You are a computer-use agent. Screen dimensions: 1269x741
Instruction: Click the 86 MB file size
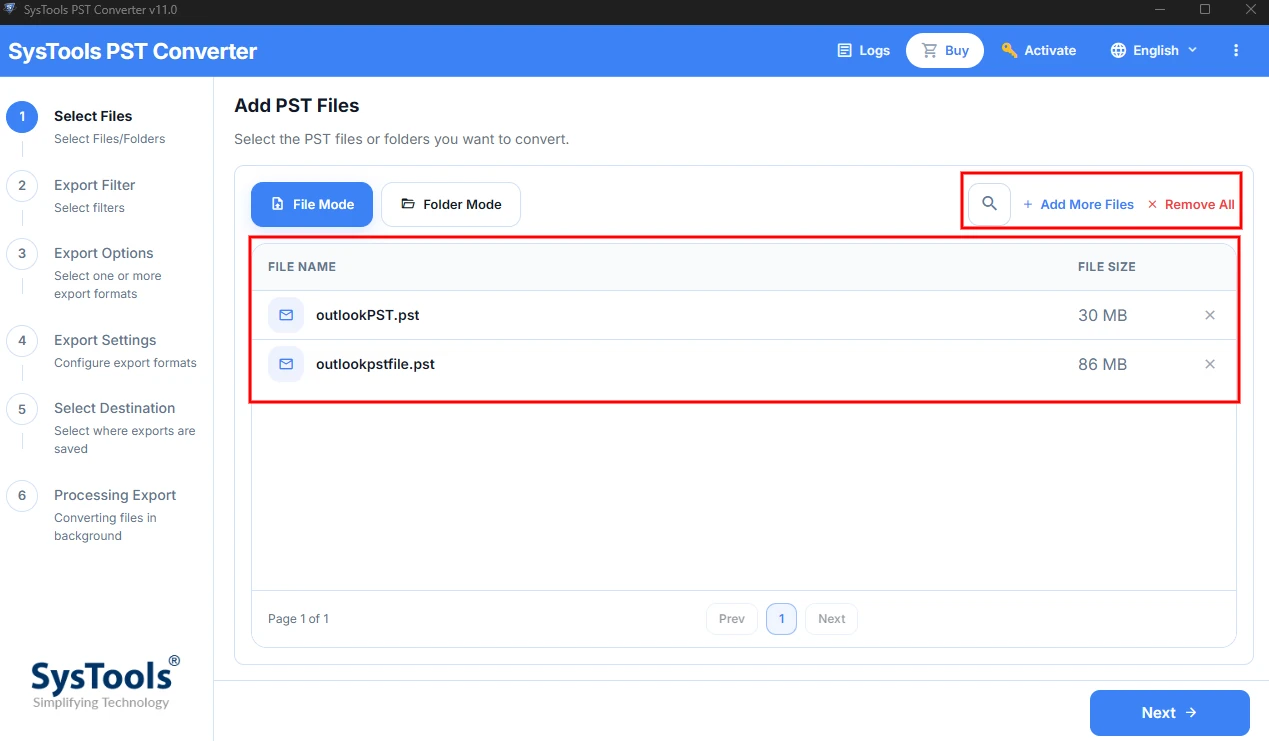click(x=1102, y=364)
